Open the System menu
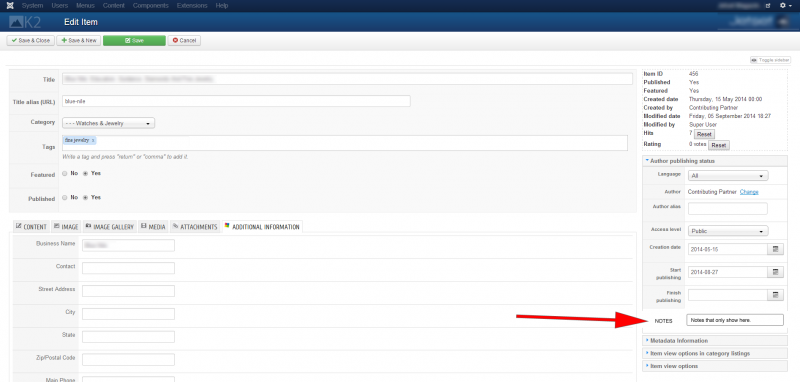Viewport: 800px width, 382px height. 32,6
